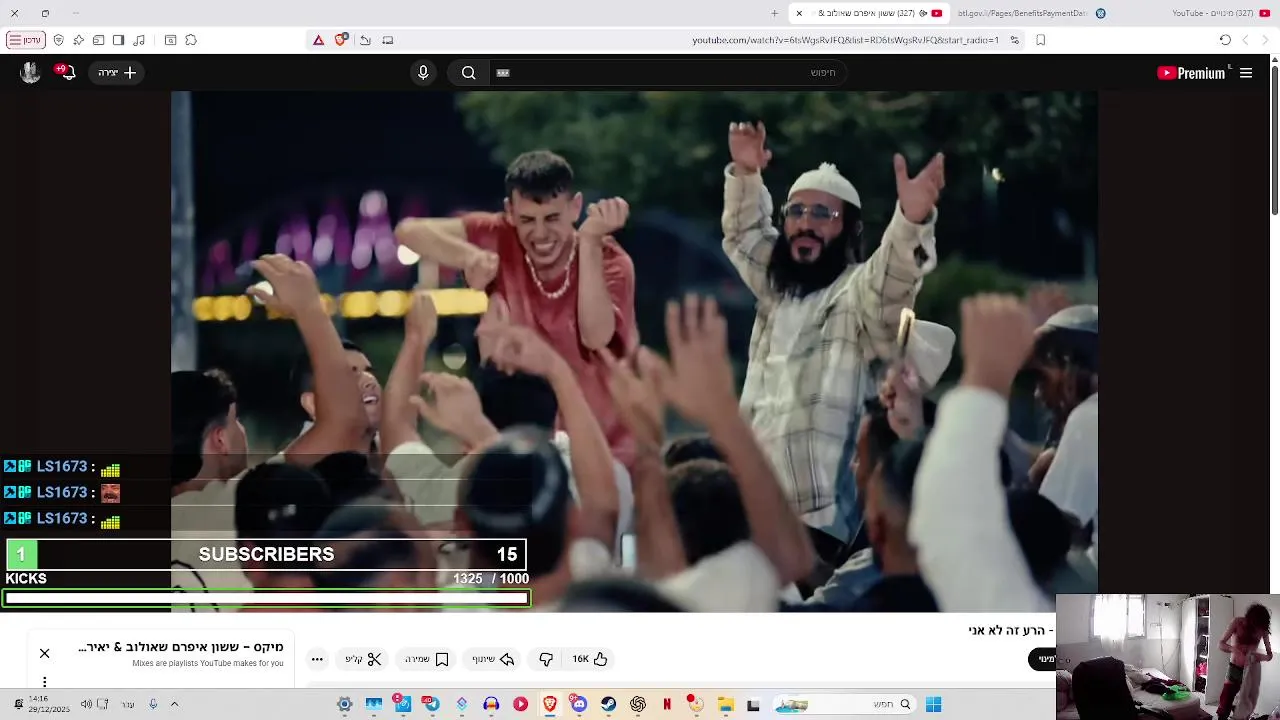Click the address bar URL field
This screenshot has height=720, width=1280.
click(845, 40)
